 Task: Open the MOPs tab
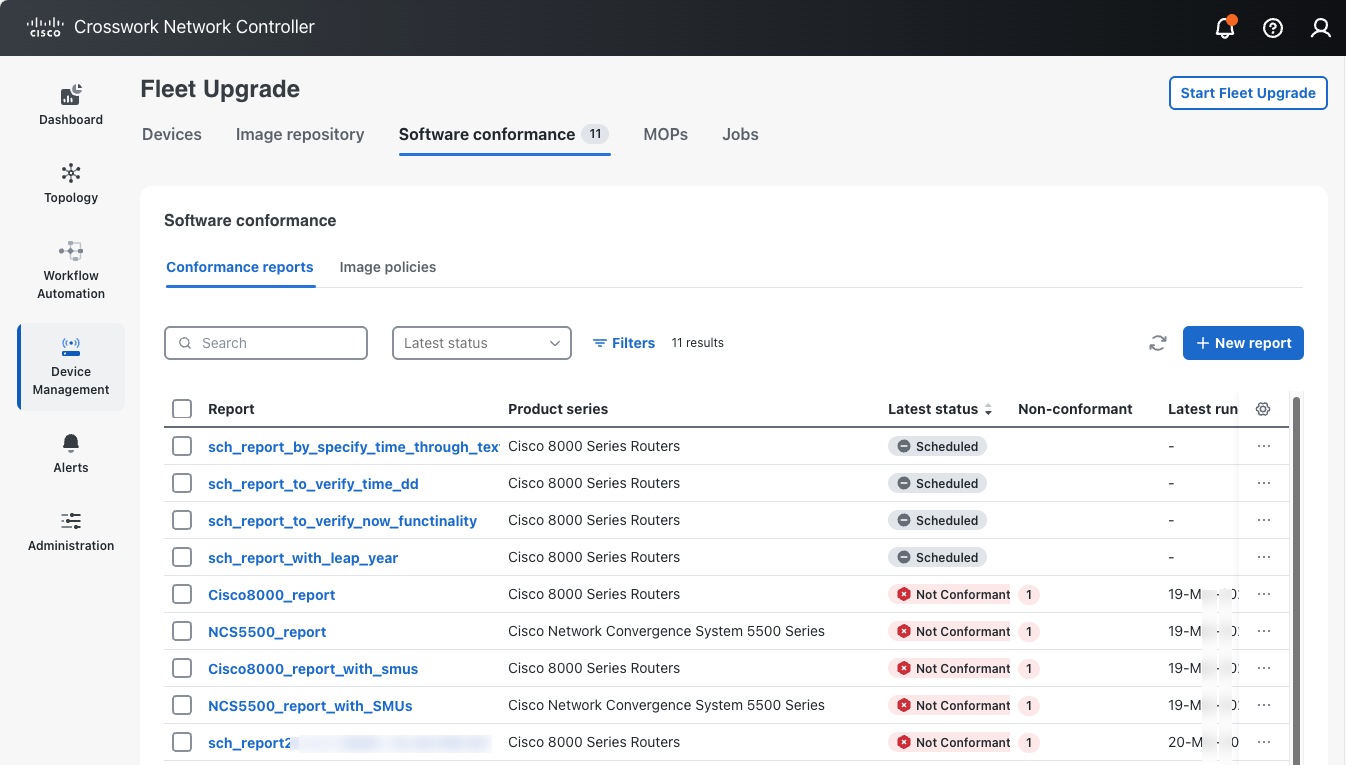click(x=665, y=134)
